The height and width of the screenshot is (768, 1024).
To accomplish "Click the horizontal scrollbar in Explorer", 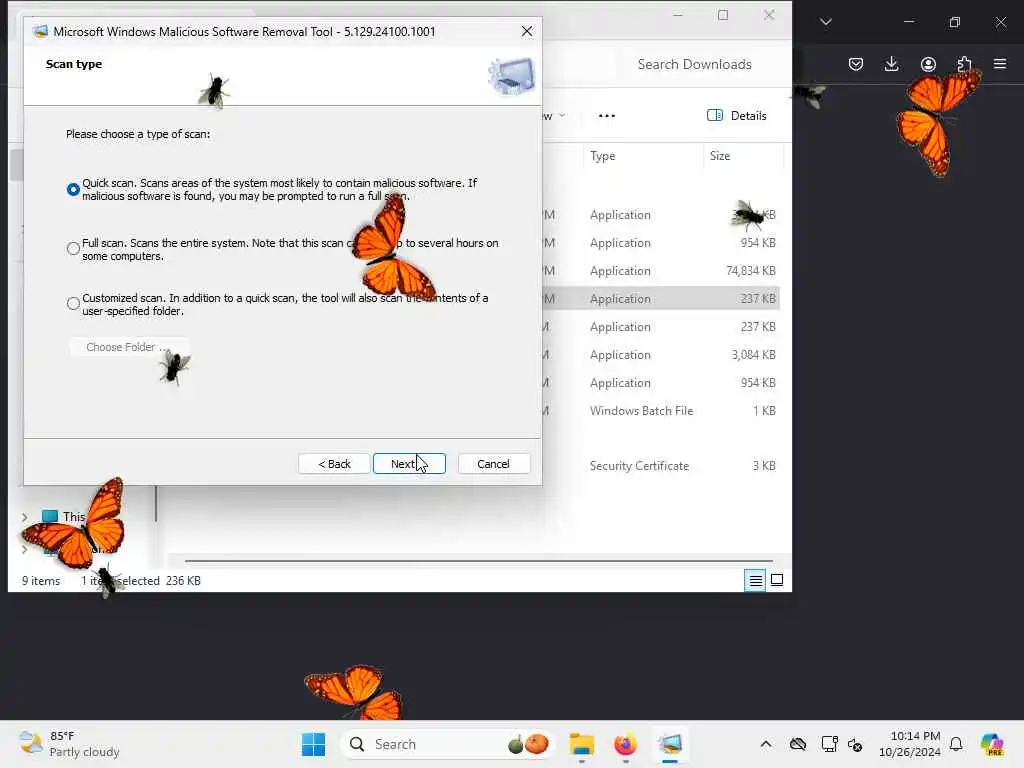I will click(x=479, y=561).
